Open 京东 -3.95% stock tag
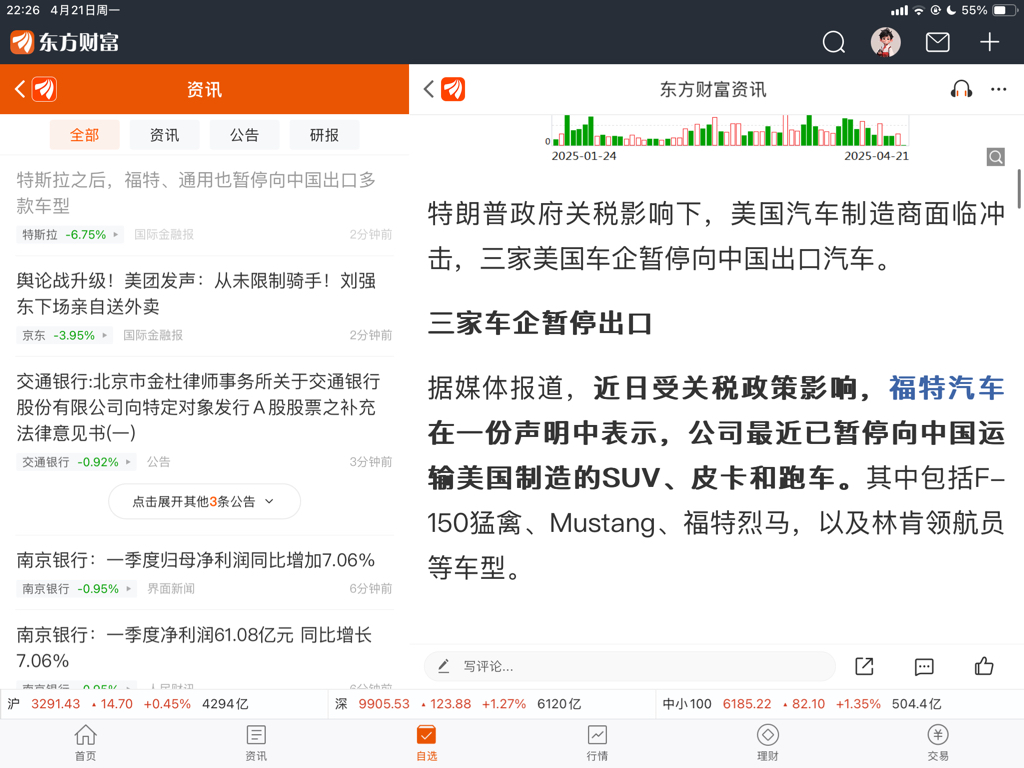 pos(64,335)
